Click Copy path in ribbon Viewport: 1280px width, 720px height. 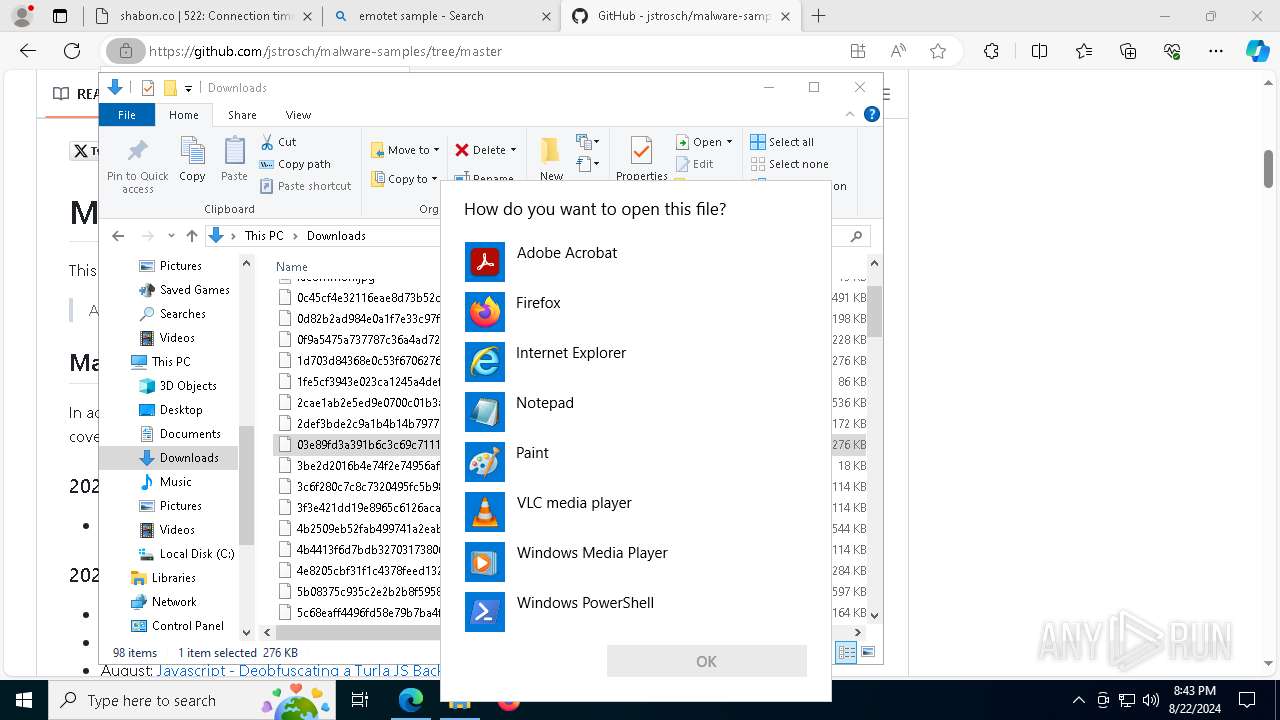tap(295, 164)
